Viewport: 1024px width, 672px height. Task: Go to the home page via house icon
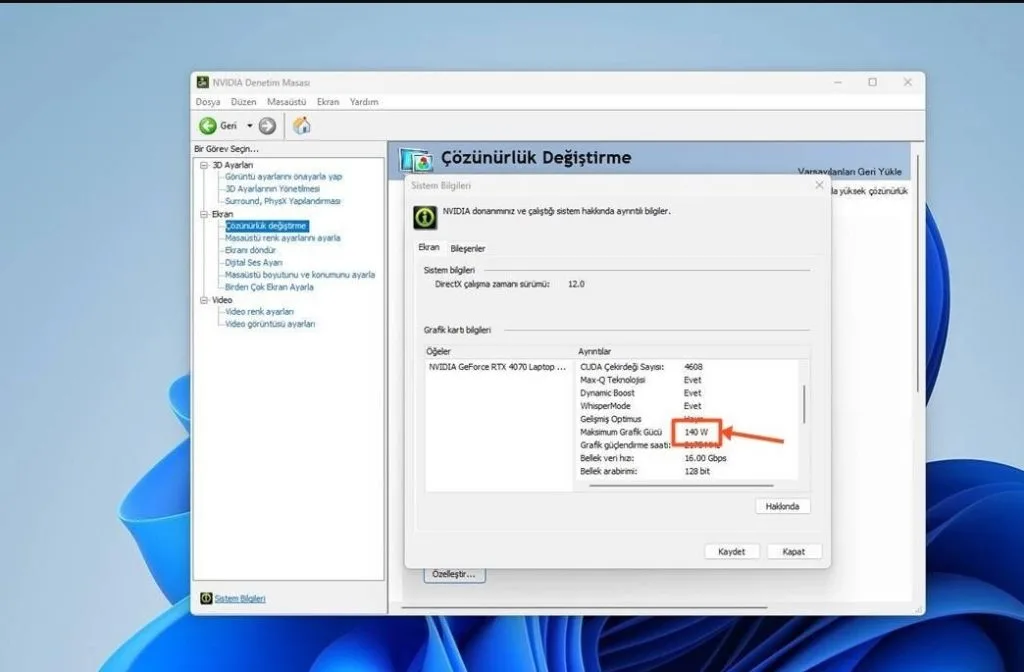click(x=301, y=125)
